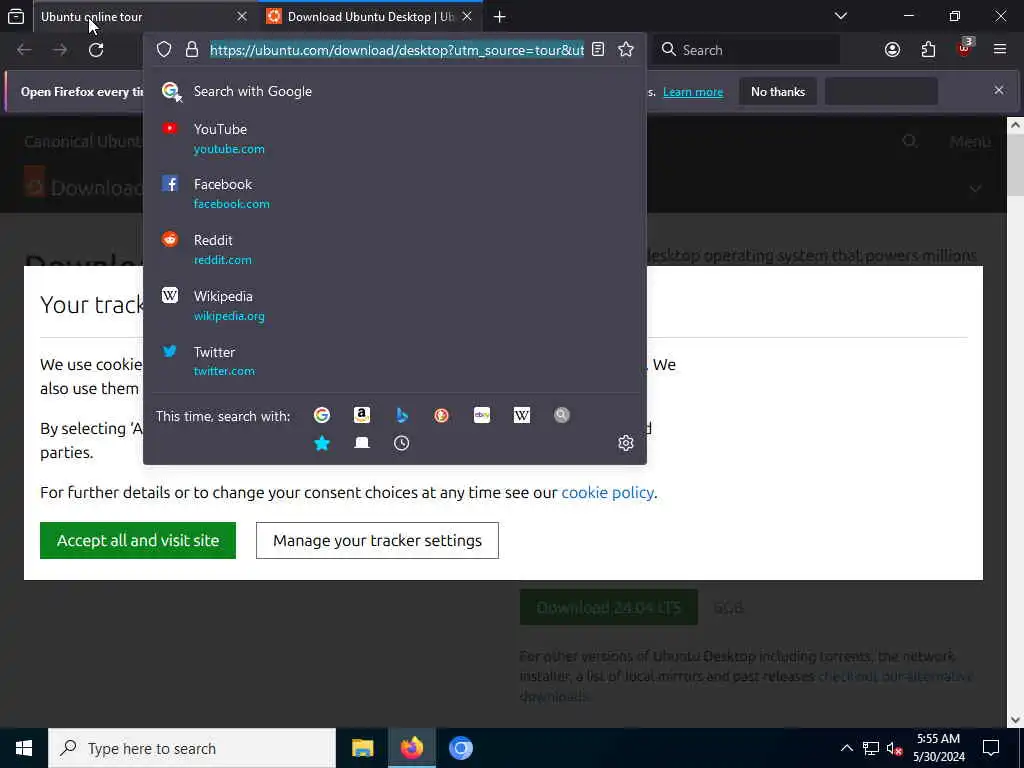The width and height of the screenshot is (1024, 768).
Task: Click Accept all and visit site
Action: 138,541
